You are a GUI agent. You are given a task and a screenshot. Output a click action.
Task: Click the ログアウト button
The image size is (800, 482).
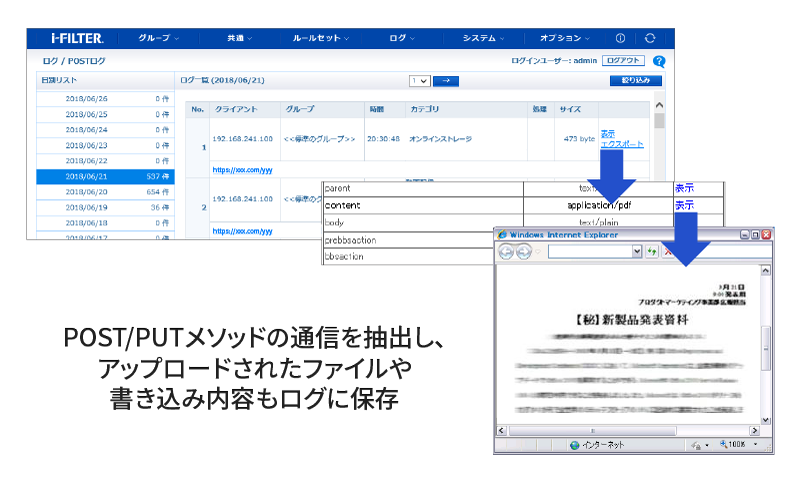coord(623,61)
